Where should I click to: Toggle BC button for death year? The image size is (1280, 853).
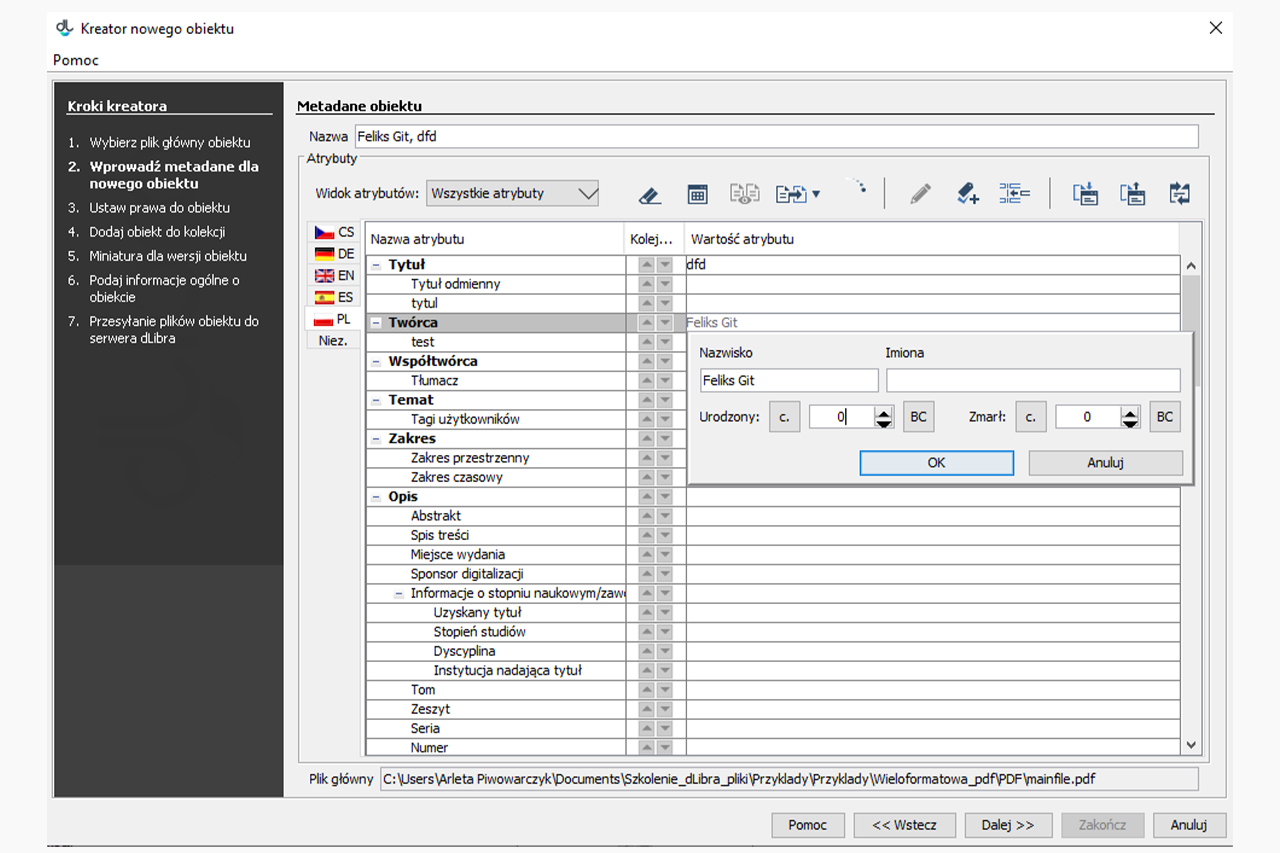1164,417
